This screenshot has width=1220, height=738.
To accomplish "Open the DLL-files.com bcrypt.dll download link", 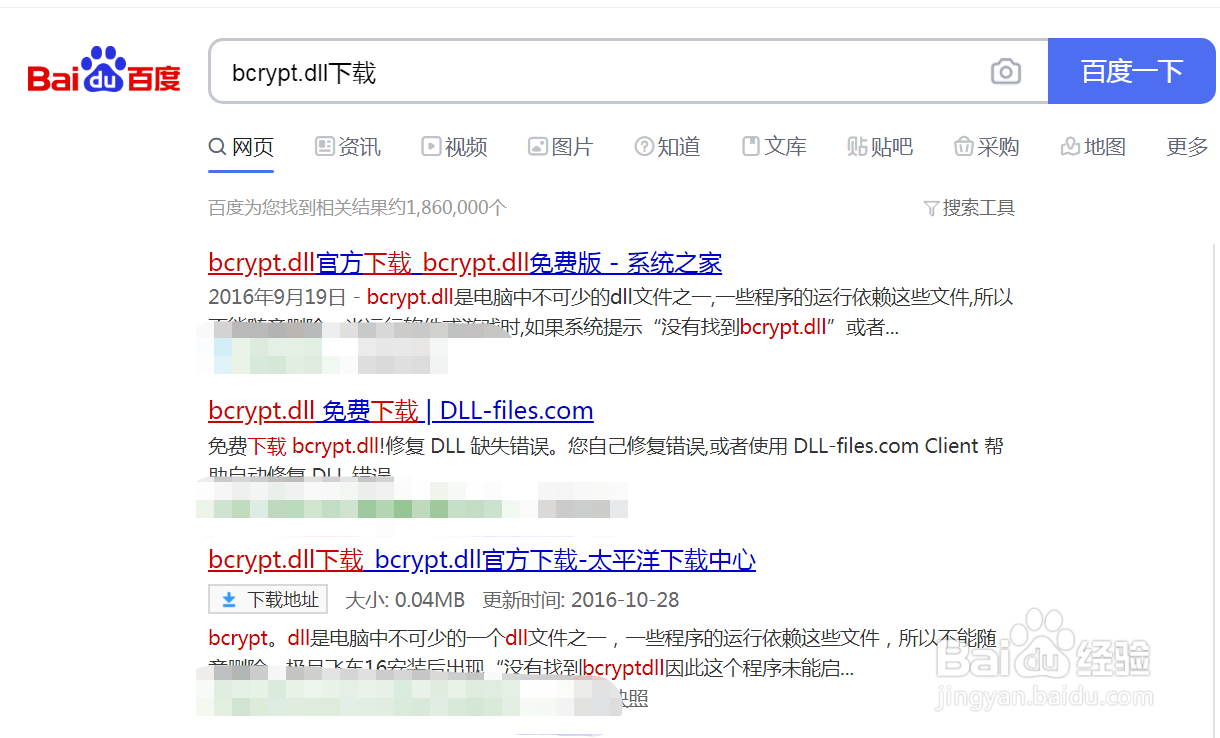I will [400, 410].
